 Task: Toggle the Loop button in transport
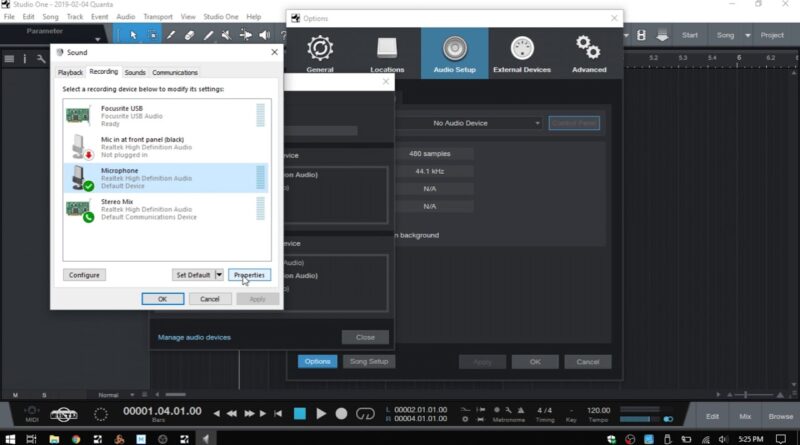point(365,413)
